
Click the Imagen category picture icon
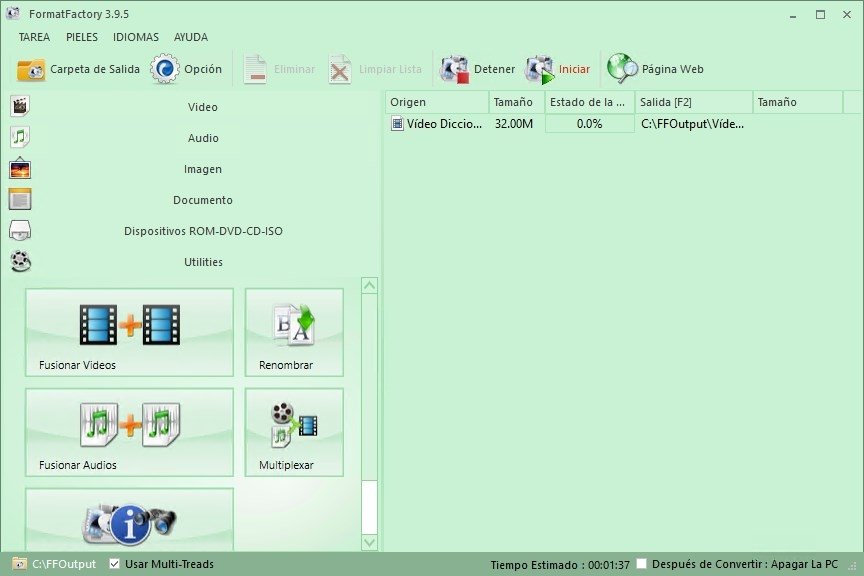(20, 168)
